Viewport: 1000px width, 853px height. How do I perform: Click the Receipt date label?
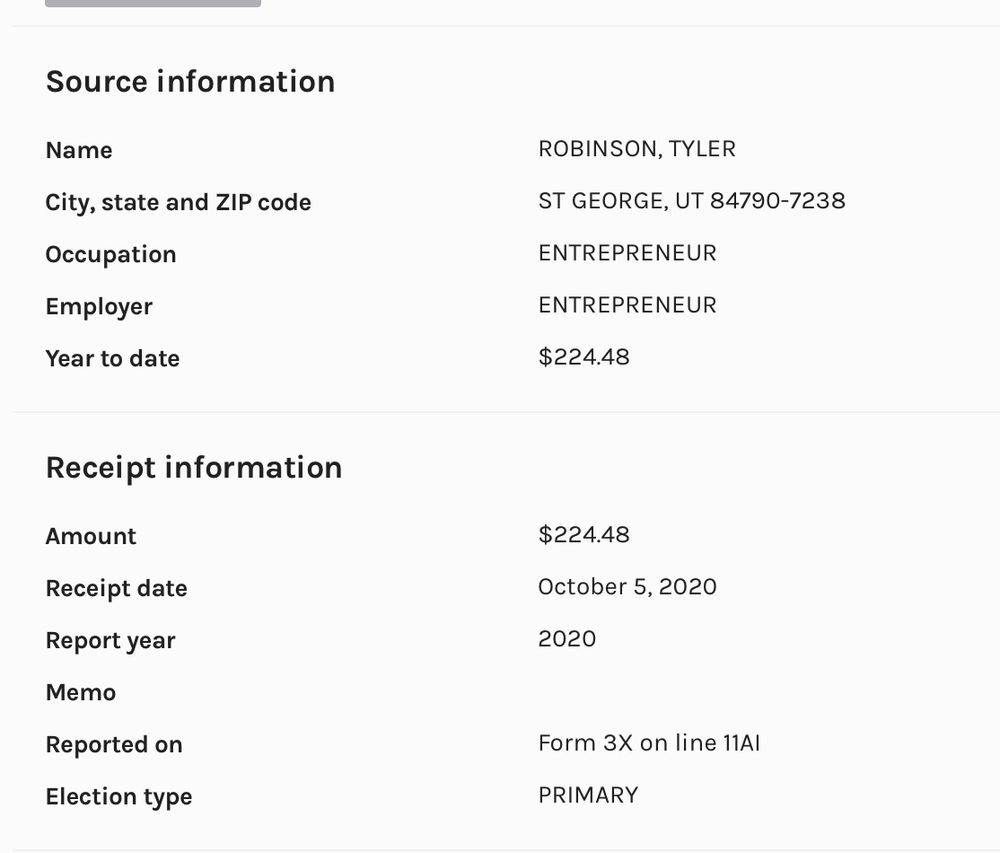pos(116,588)
